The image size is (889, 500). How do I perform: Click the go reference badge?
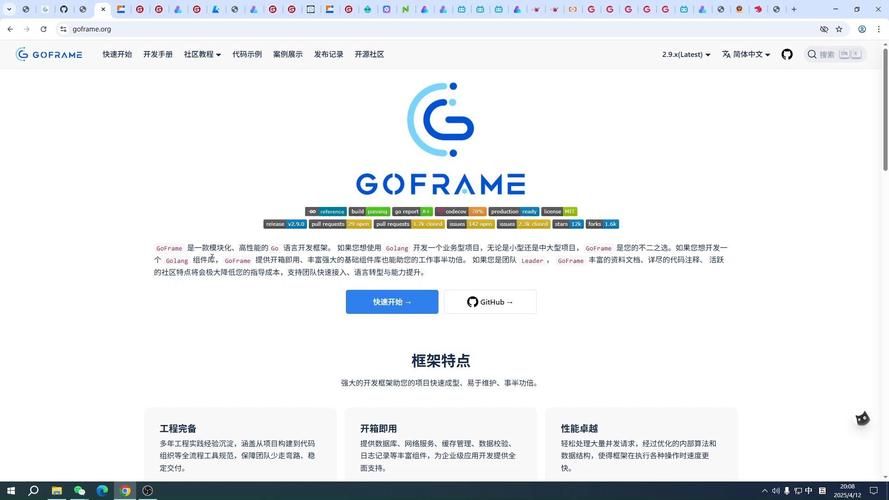point(326,211)
